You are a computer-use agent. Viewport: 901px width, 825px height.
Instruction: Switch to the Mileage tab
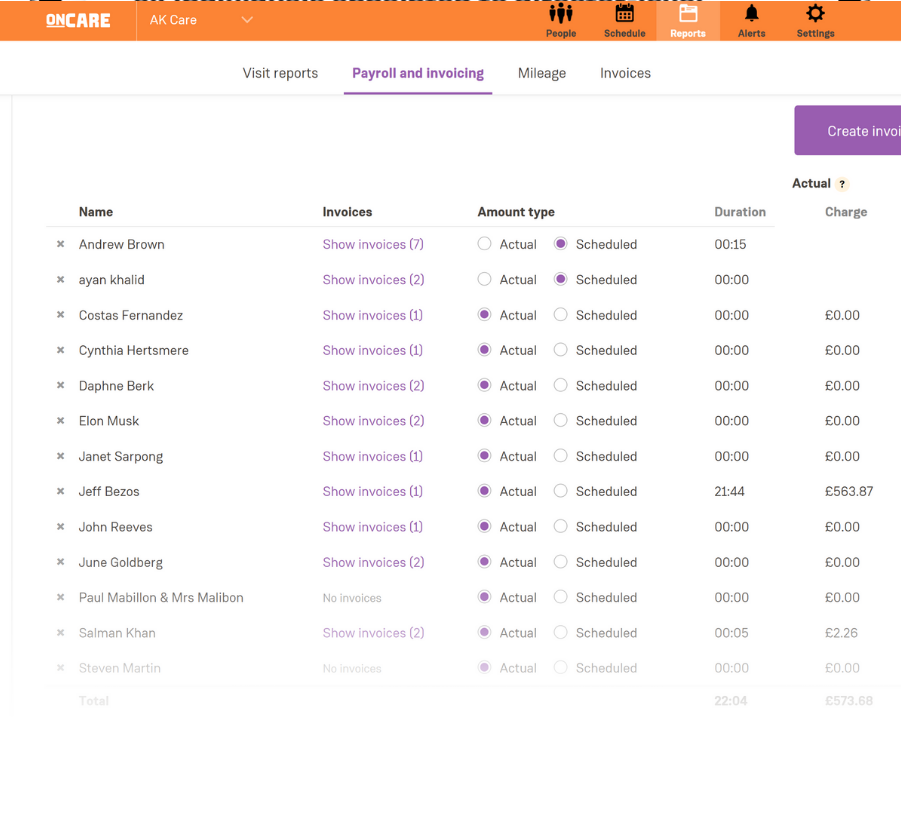click(x=542, y=73)
